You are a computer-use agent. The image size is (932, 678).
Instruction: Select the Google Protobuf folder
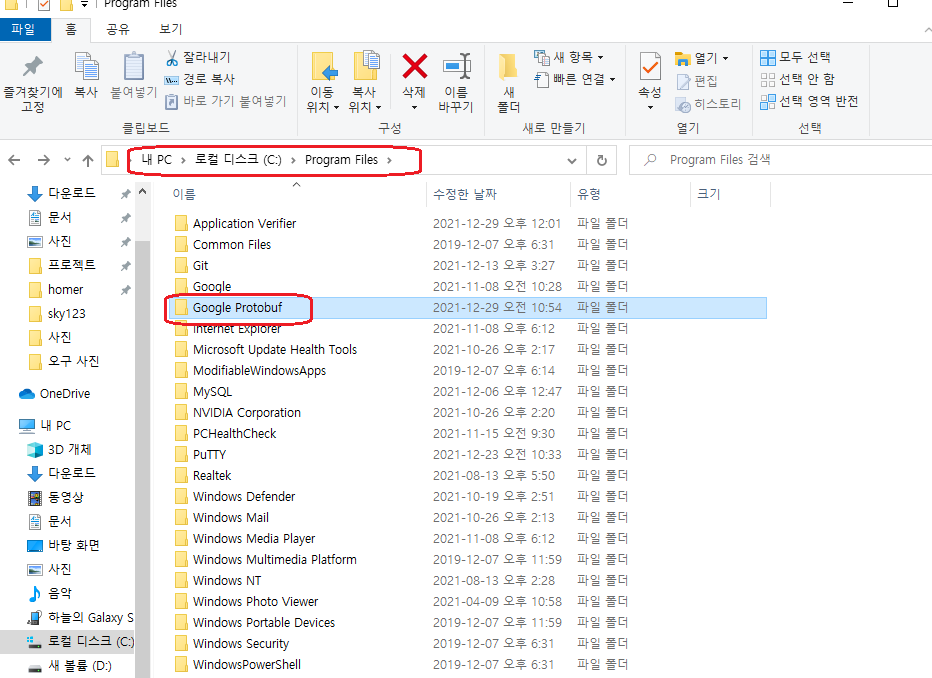[468, 308]
